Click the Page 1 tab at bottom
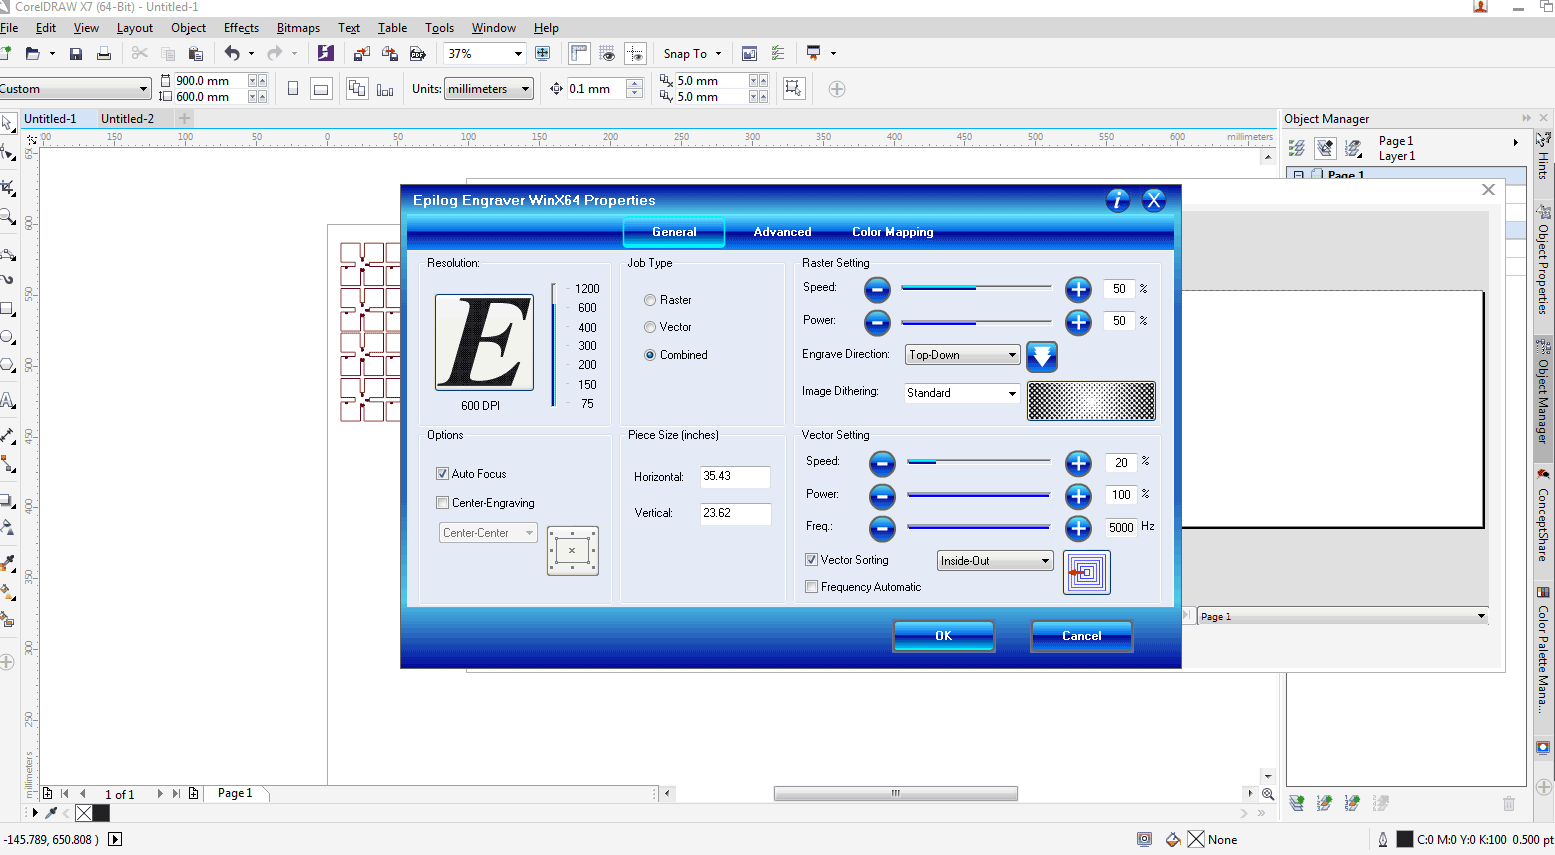Screen dimensions: 1555x855 (x=235, y=793)
